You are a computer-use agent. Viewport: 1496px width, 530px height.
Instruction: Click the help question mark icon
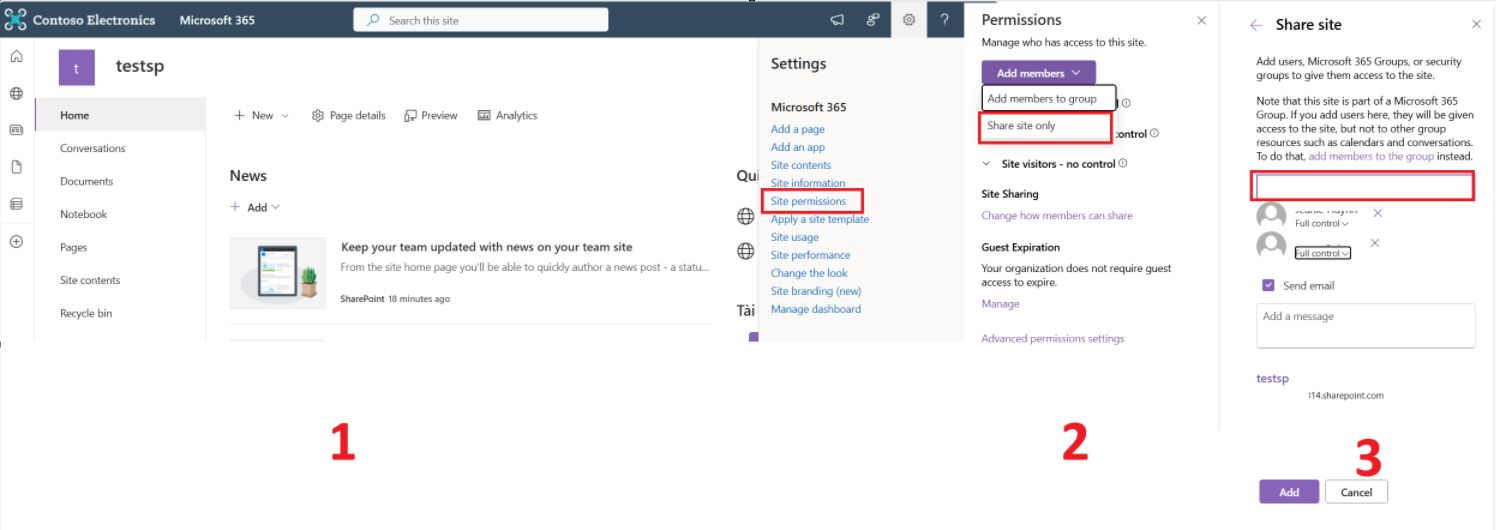(944, 19)
